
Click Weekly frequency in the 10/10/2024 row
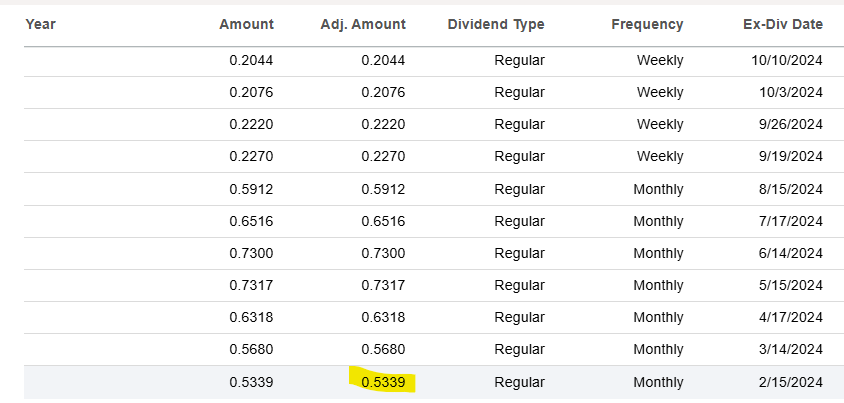tap(660, 60)
